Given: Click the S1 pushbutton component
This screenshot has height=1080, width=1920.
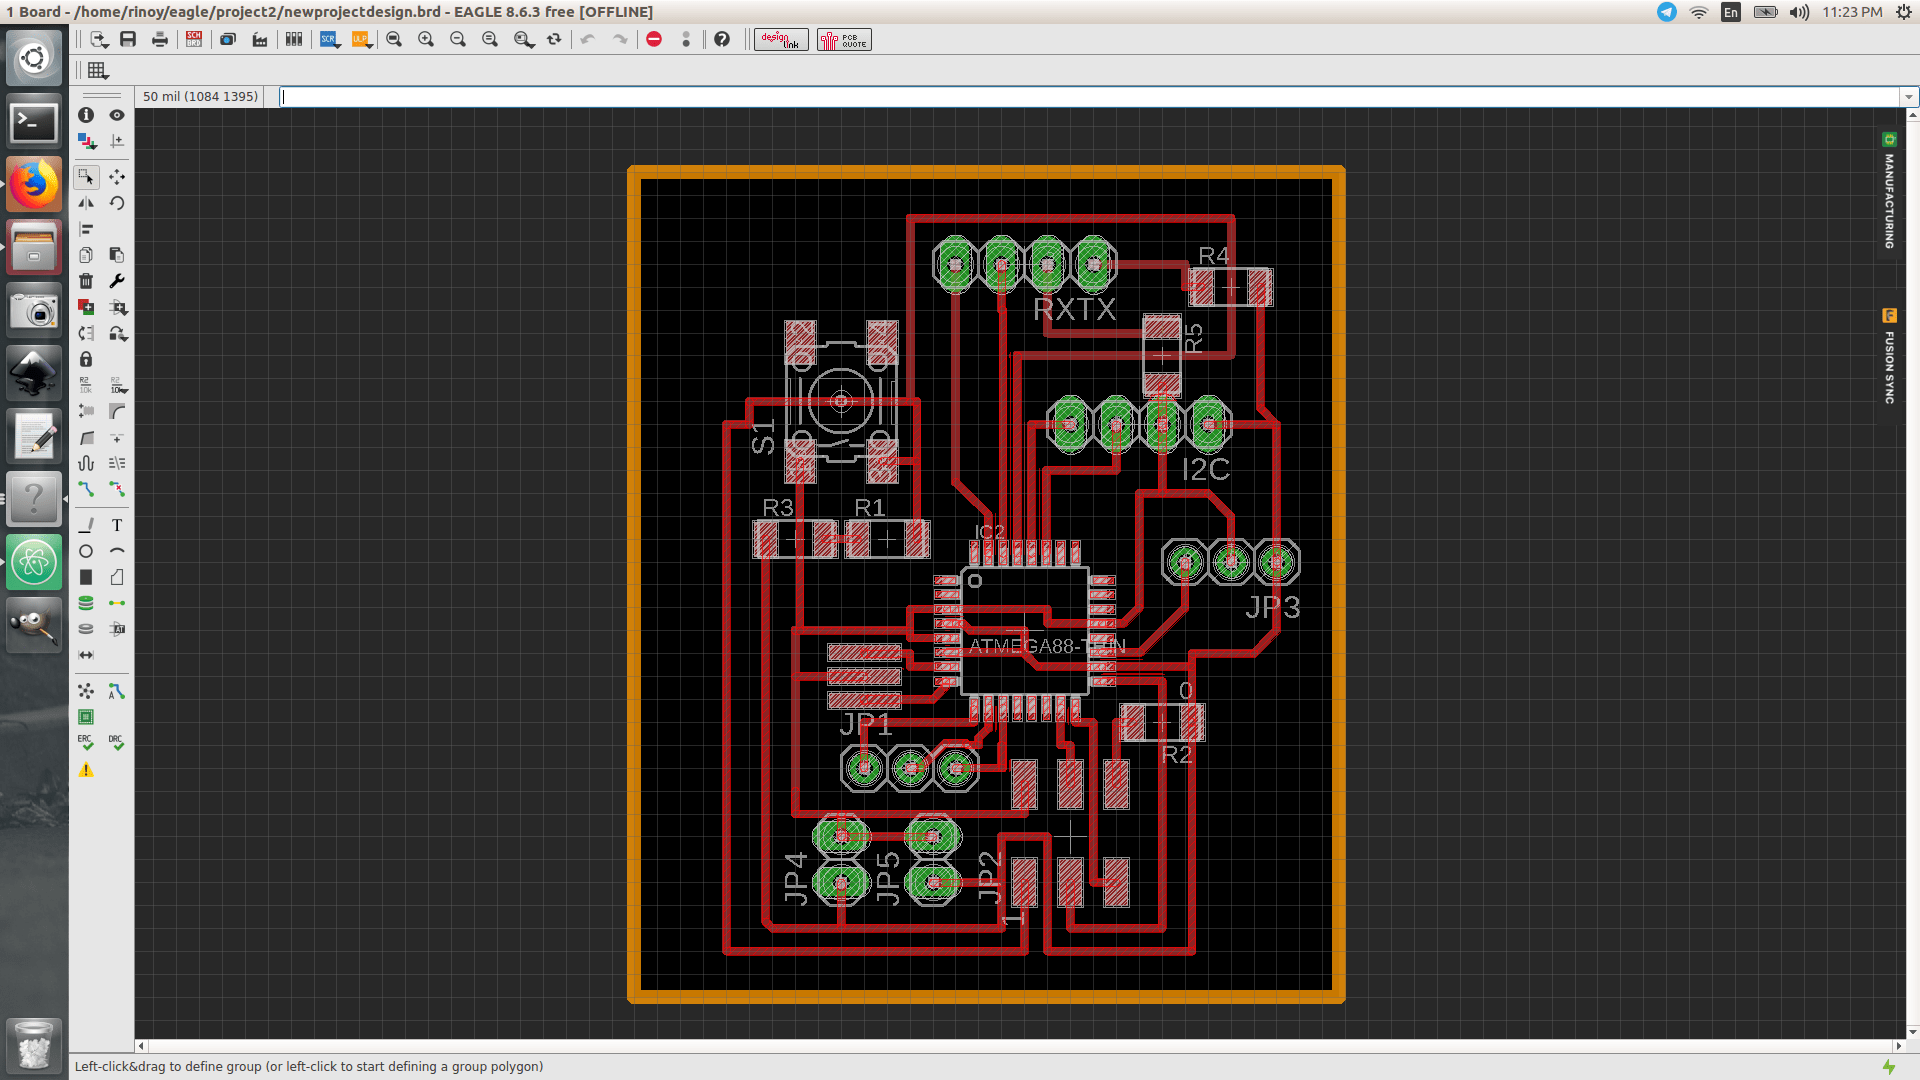Looking at the screenshot, I should coord(841,402).
